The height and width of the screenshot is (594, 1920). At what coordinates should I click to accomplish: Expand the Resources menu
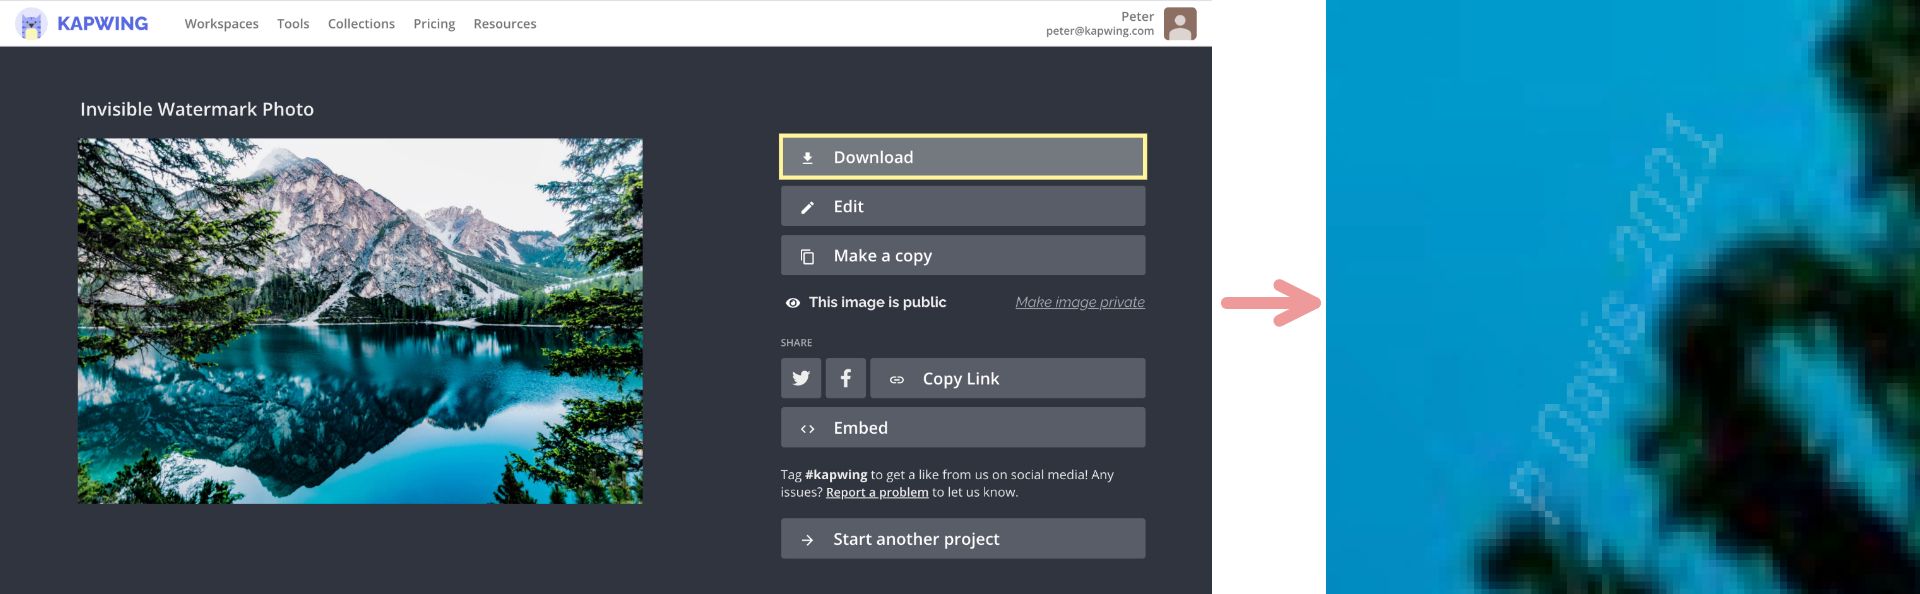[x=505, y=24]
